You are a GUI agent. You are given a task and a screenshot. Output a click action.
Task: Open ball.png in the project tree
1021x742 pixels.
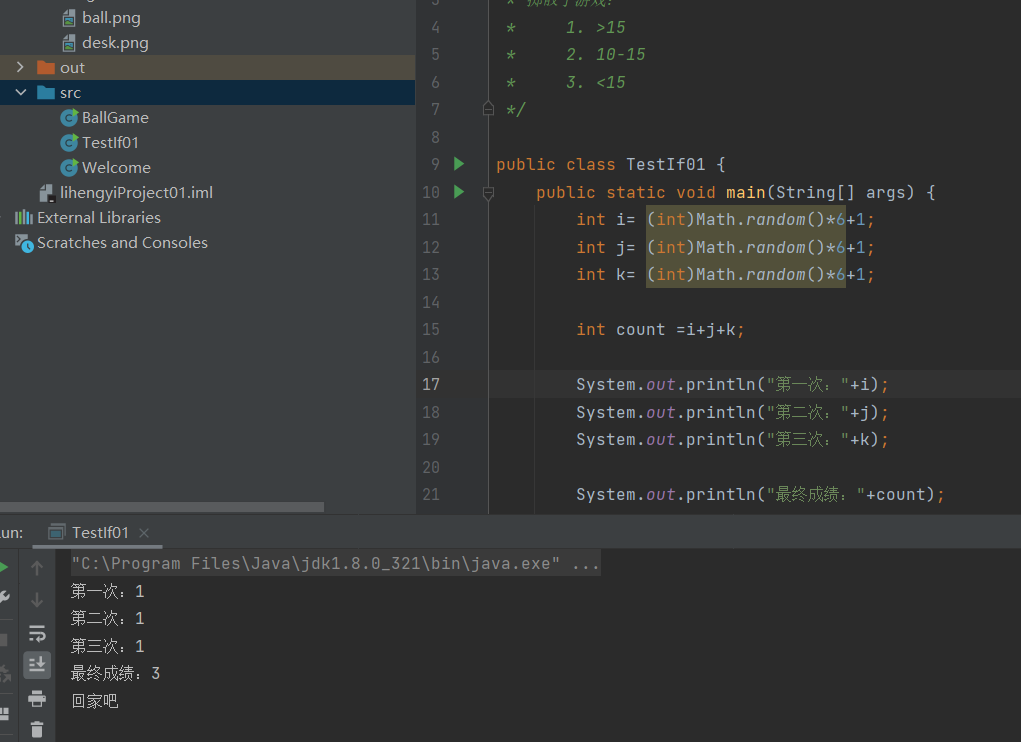coord(111,18)
